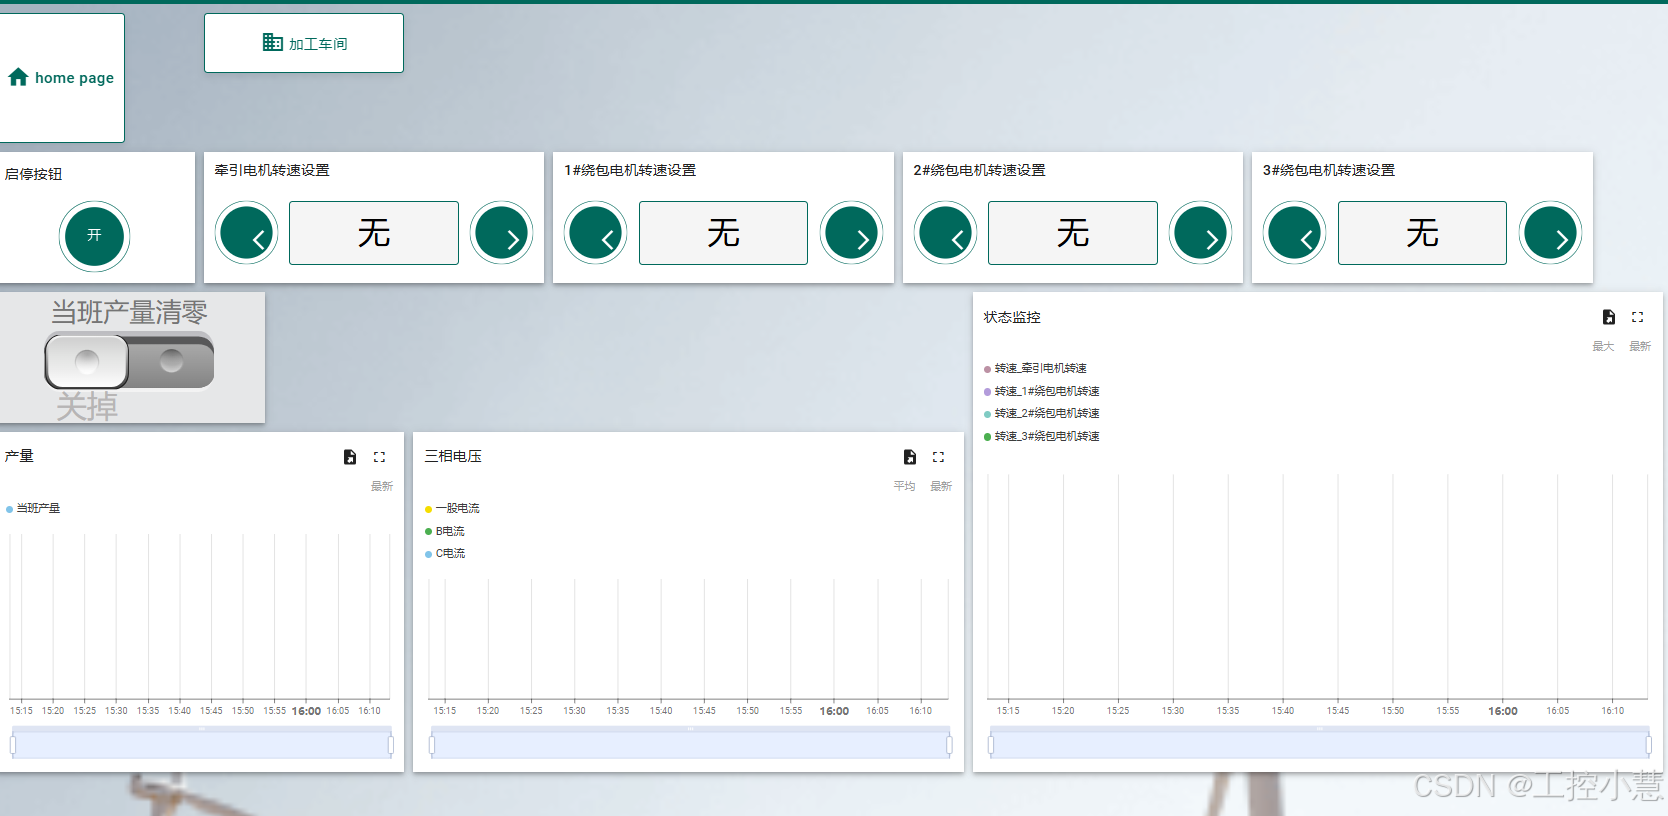Decrease 1#绕包电机转速设置 with left arrow

coord(596,233)
